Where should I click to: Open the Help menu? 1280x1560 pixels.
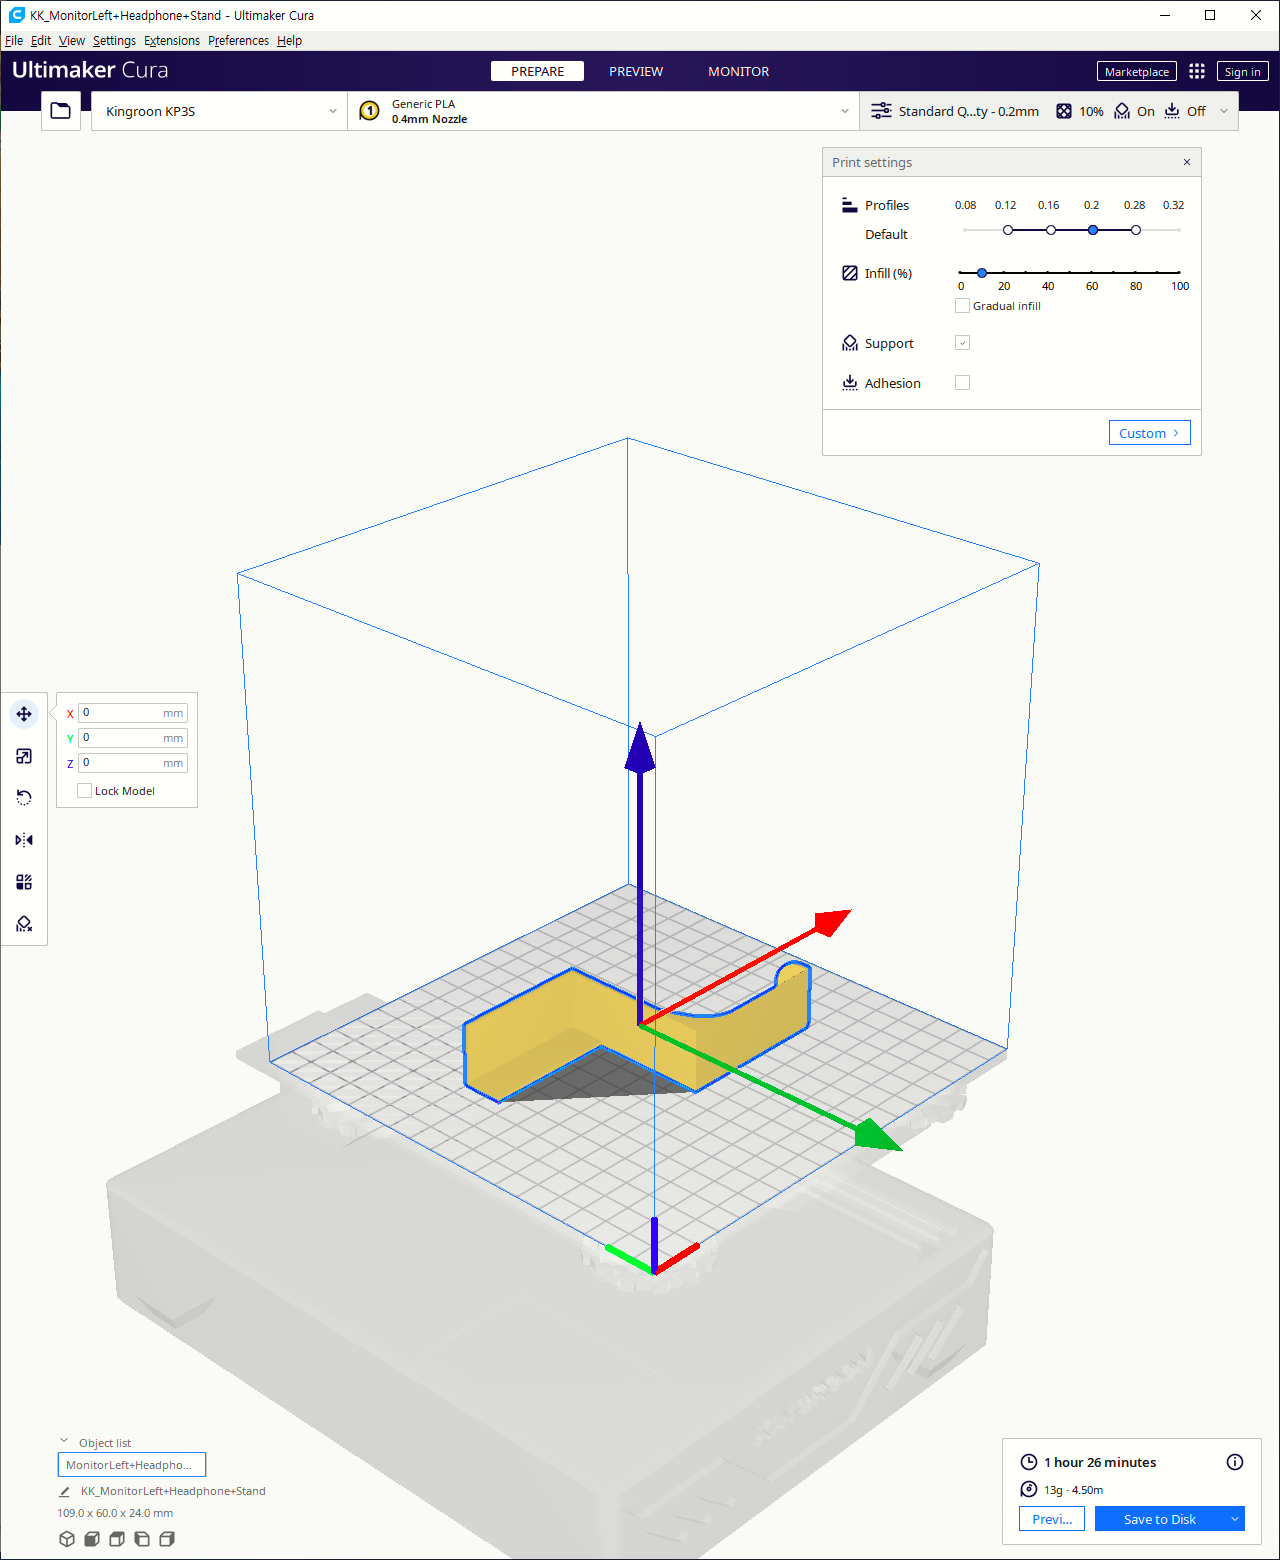pos(290,41)
